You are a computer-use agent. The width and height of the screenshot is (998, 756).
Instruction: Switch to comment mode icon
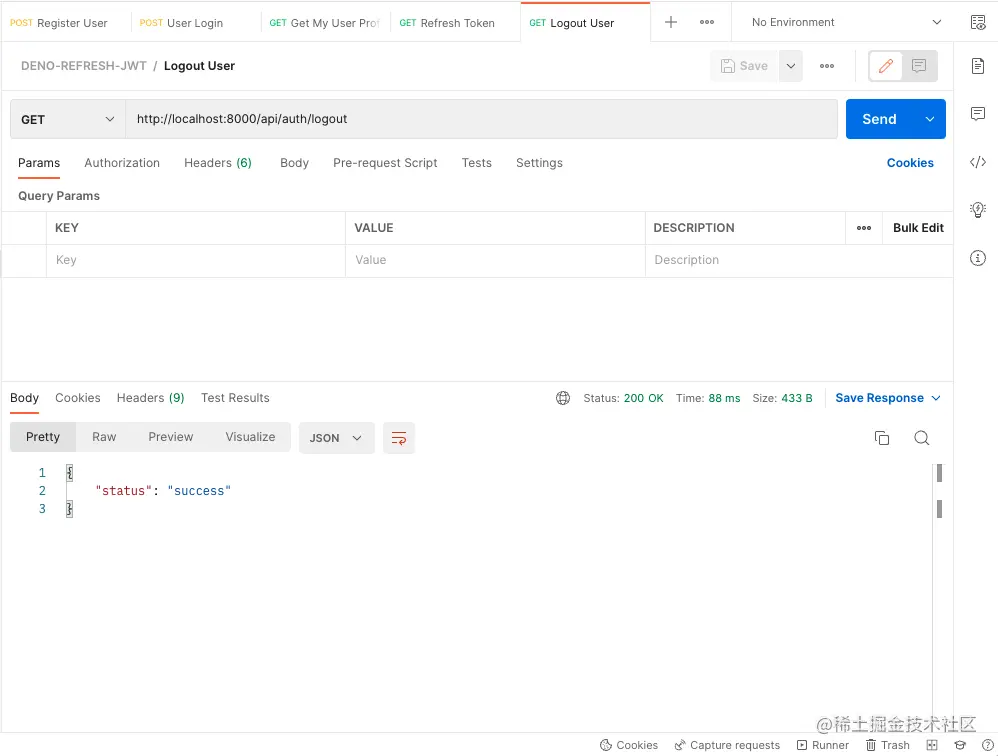(919, 66)
